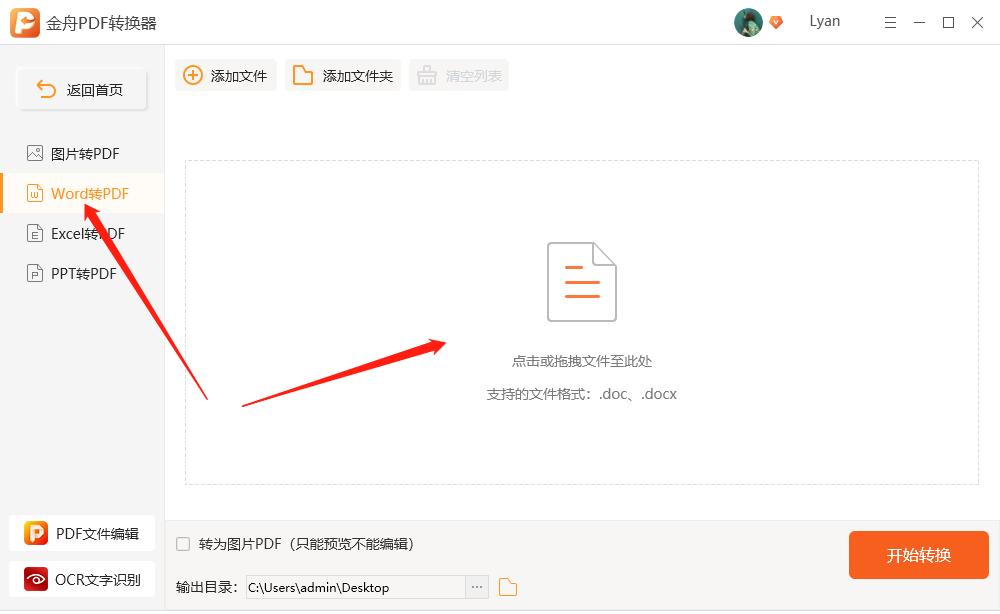Open the output folder icon
The image size is (1000, 614).
click(x=508, y=587)
